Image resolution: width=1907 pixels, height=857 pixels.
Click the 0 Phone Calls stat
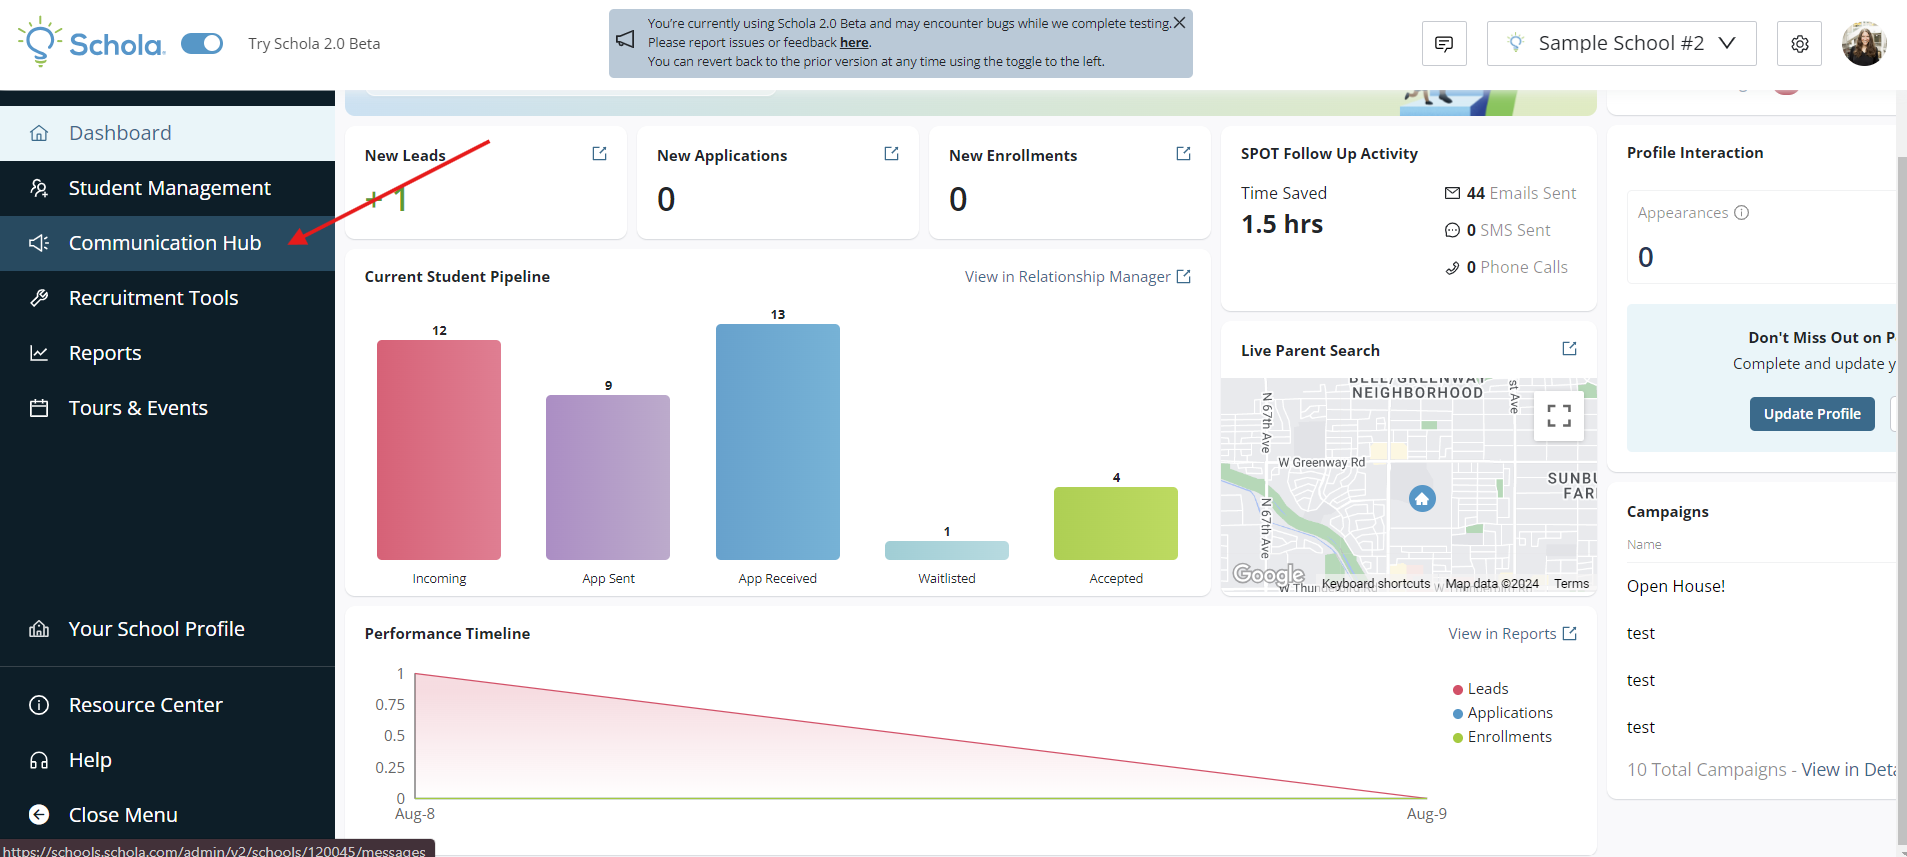[1506, 267]
